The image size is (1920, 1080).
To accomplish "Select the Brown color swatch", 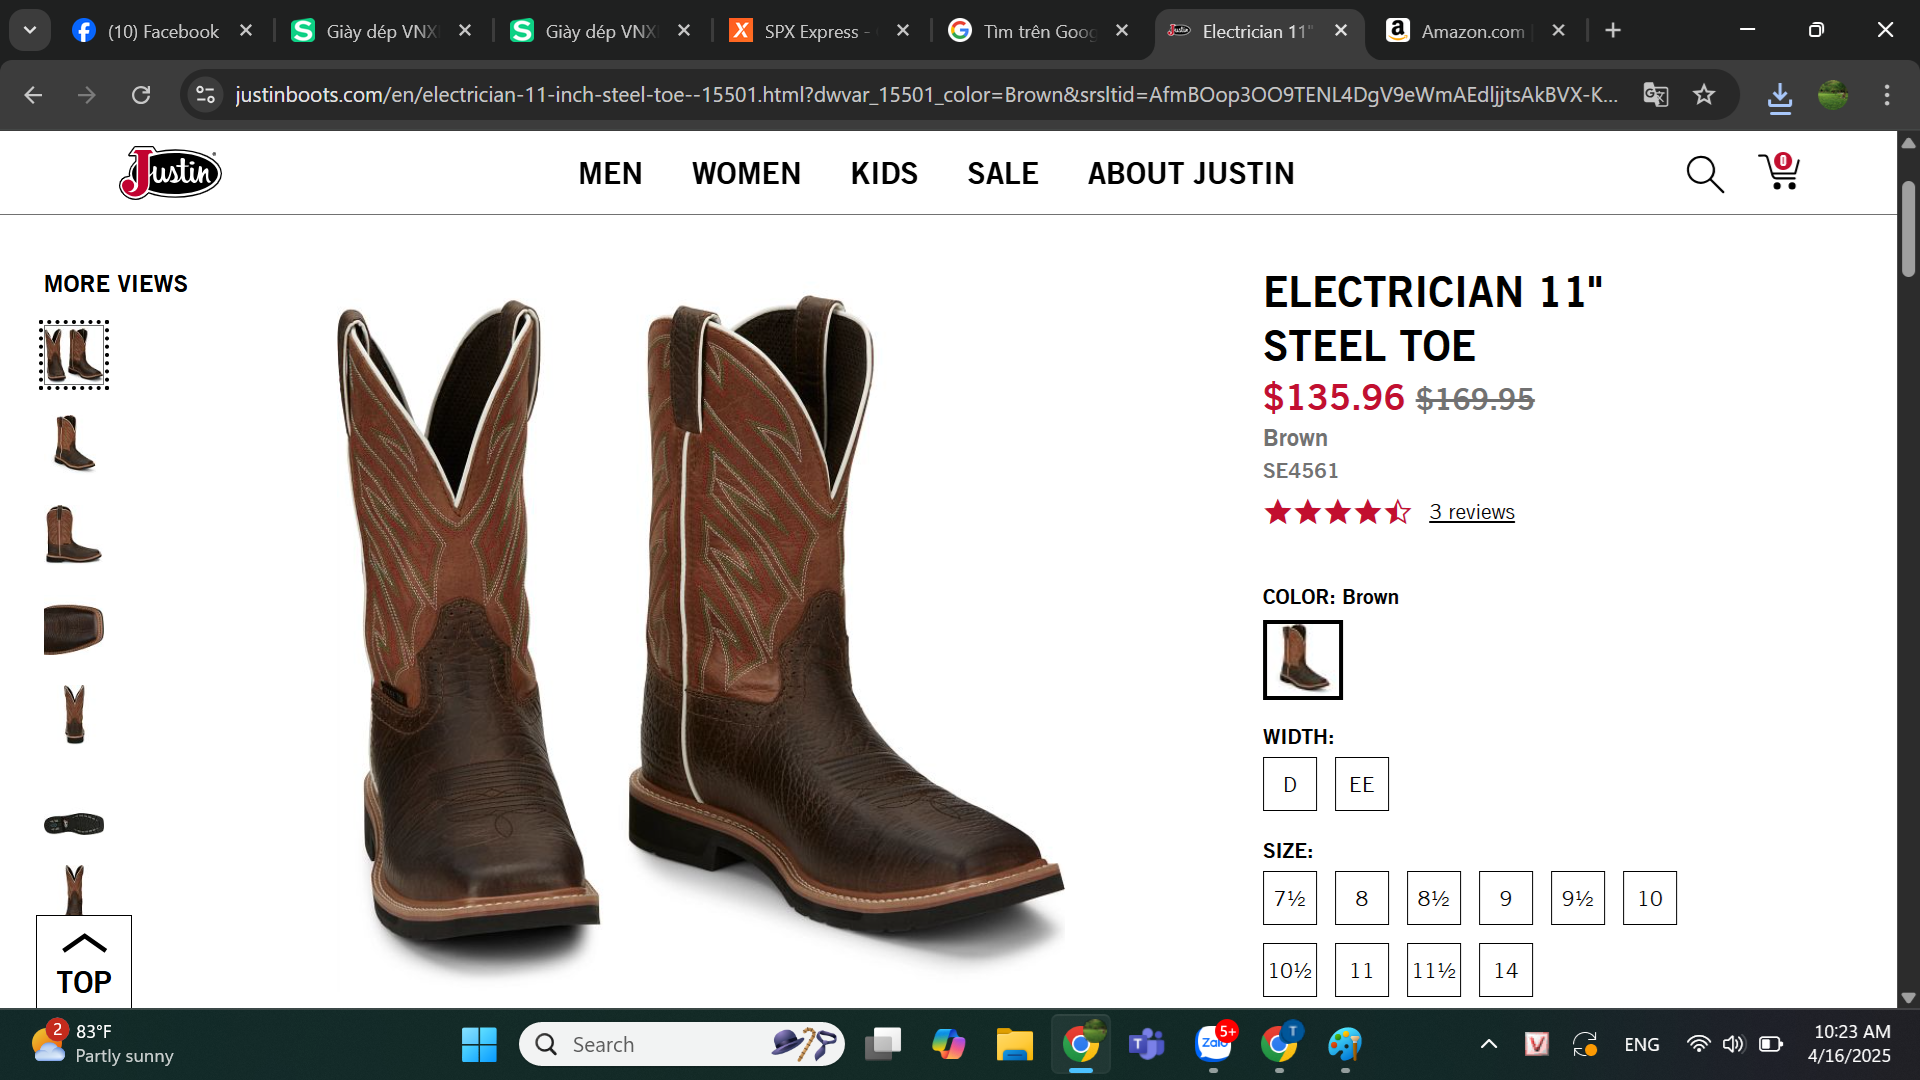I will coord(1302,660).
